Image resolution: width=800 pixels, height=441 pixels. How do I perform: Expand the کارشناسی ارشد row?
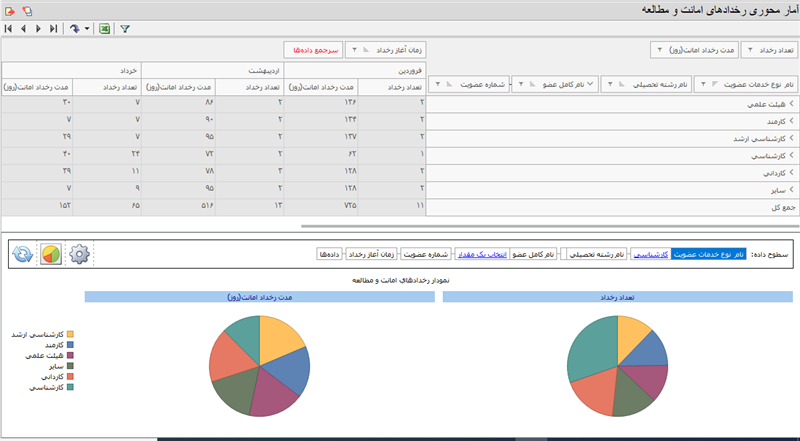(790, 138)
